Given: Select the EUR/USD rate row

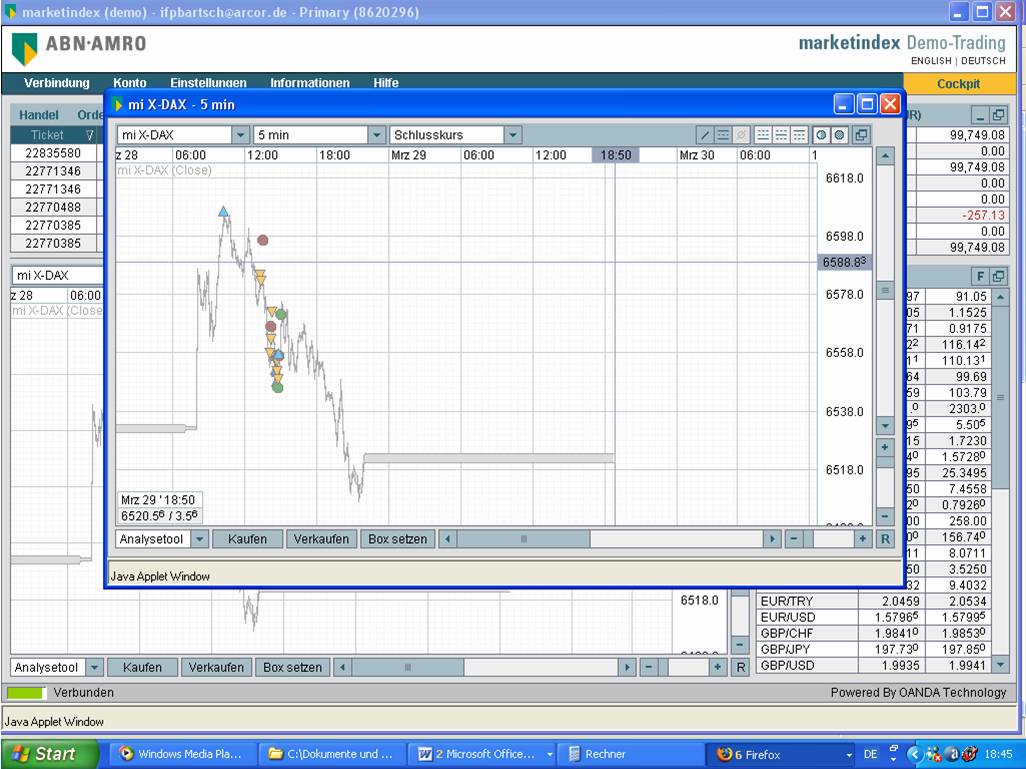Looking at the screenshot, I should coord(874,617).
